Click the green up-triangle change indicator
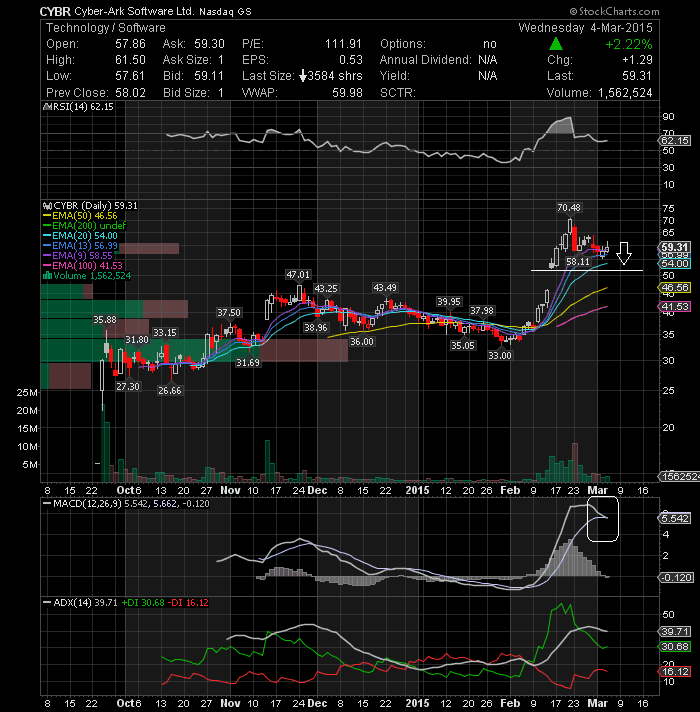700x712 pixels. [x=556, y=44]
